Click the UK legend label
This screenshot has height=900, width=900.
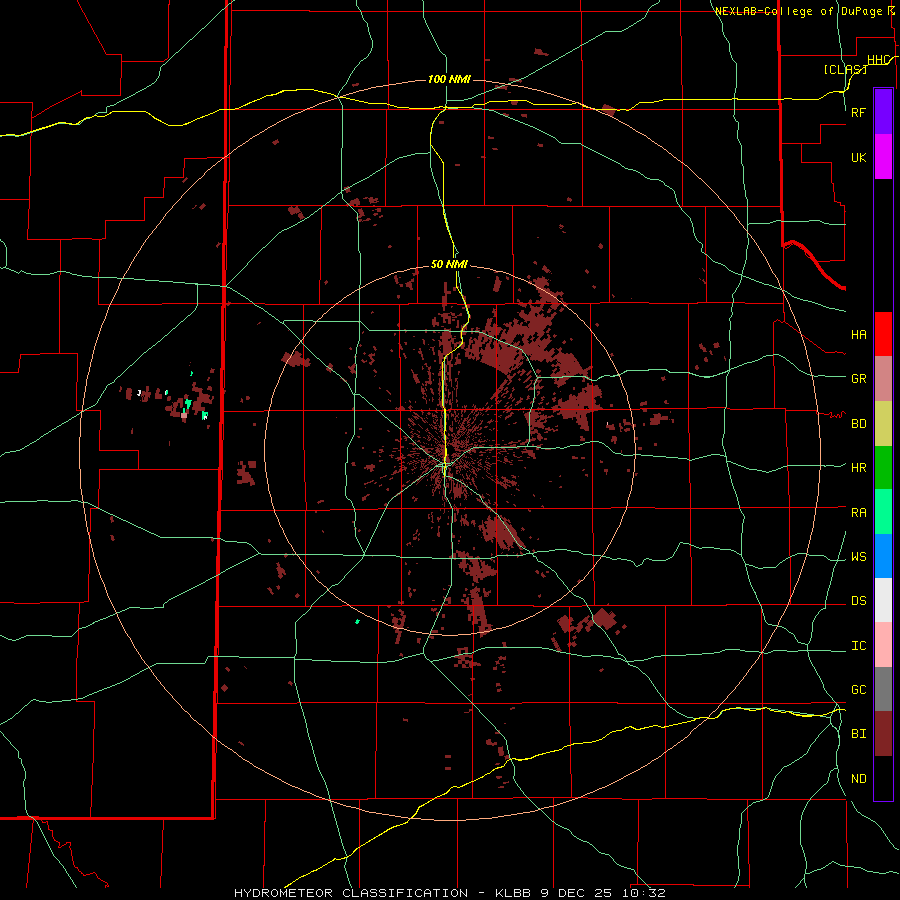(x=858, y=157)
